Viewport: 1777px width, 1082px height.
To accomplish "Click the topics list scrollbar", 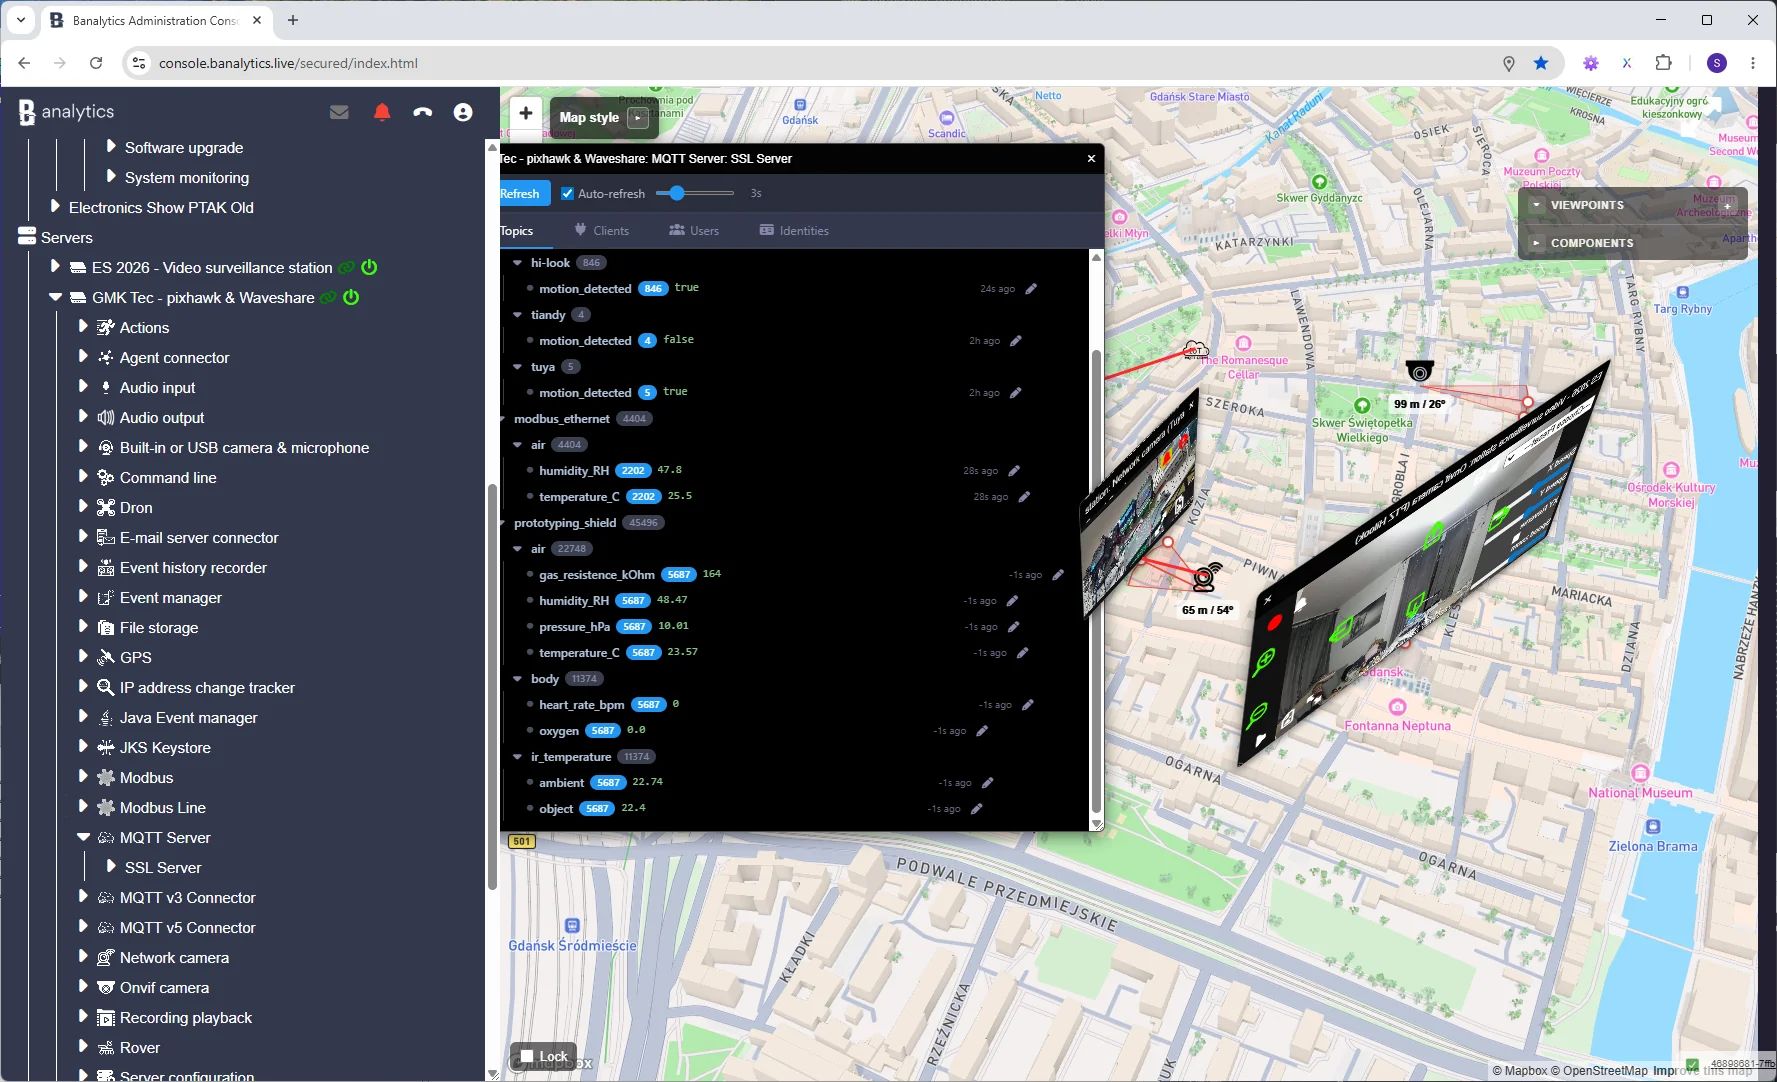I will point(1096,580).
